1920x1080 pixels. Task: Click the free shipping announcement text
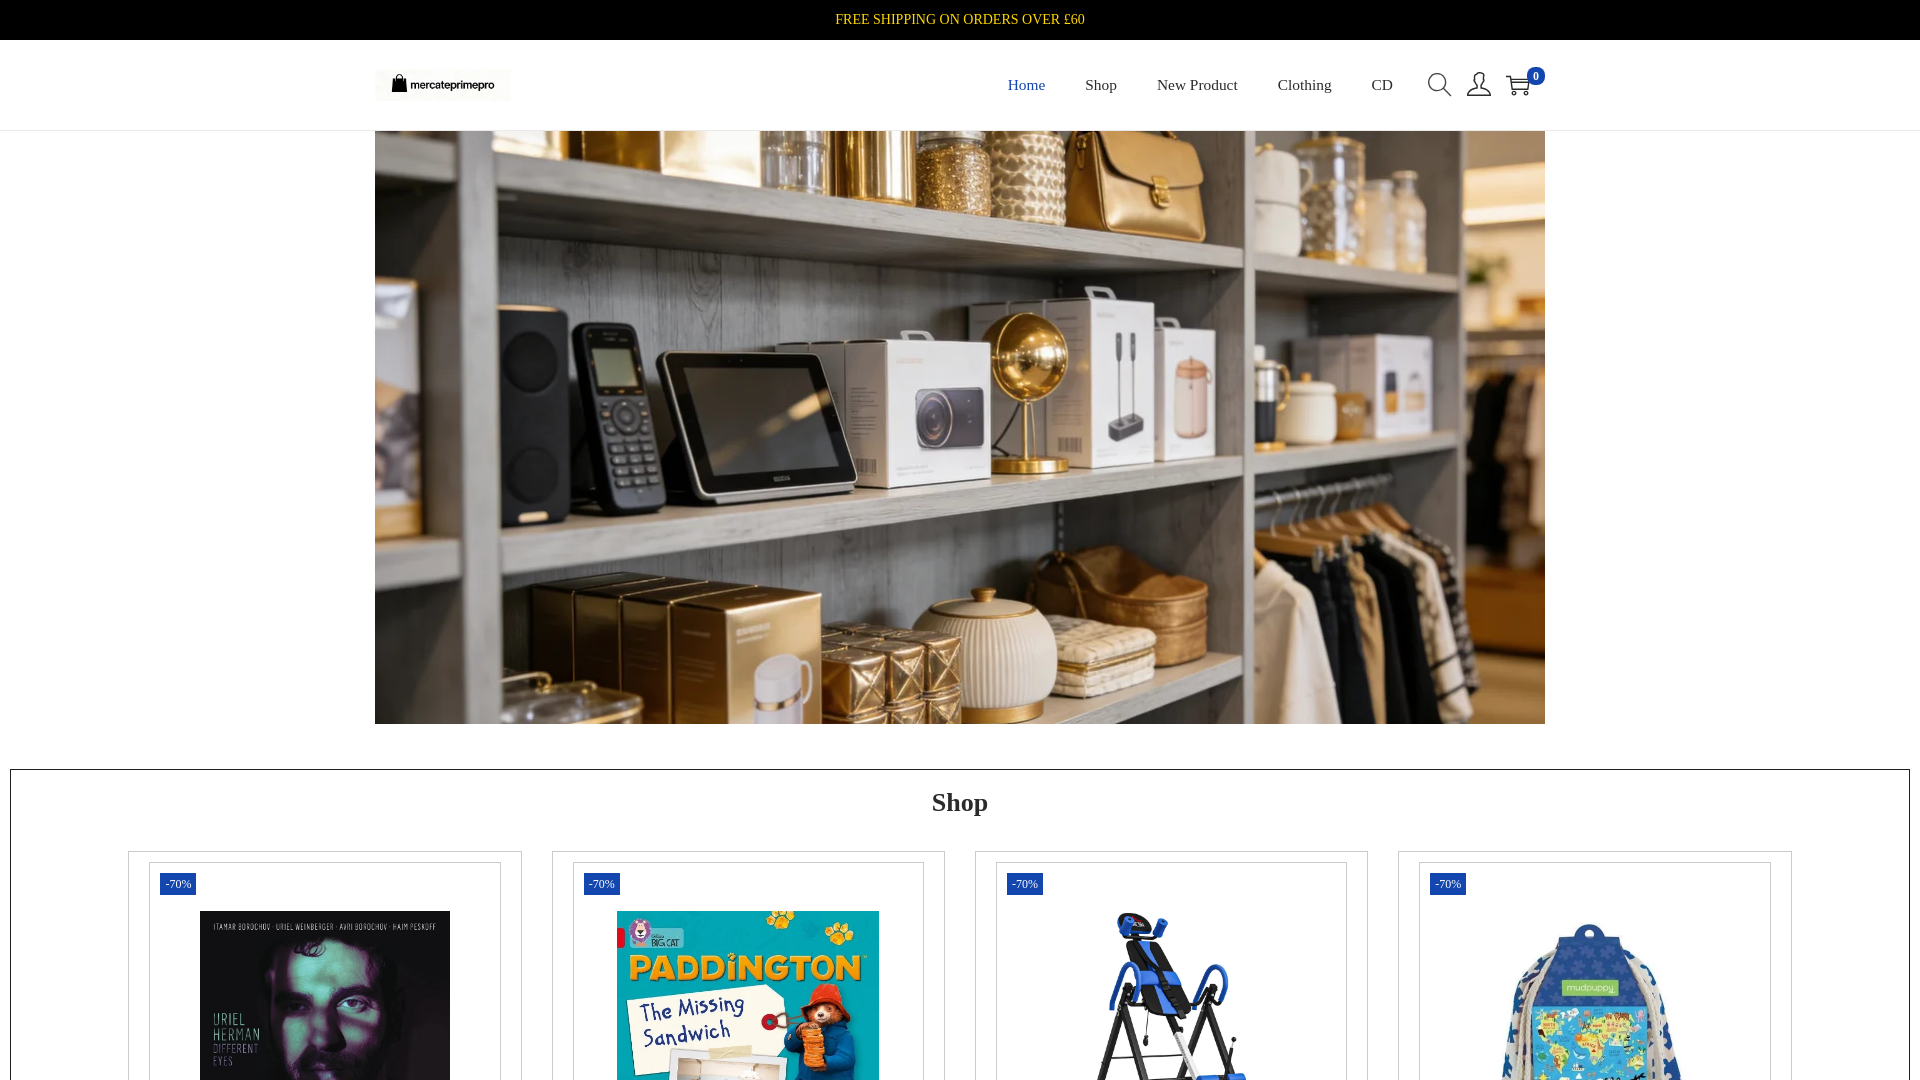click(x=960, y=20)
